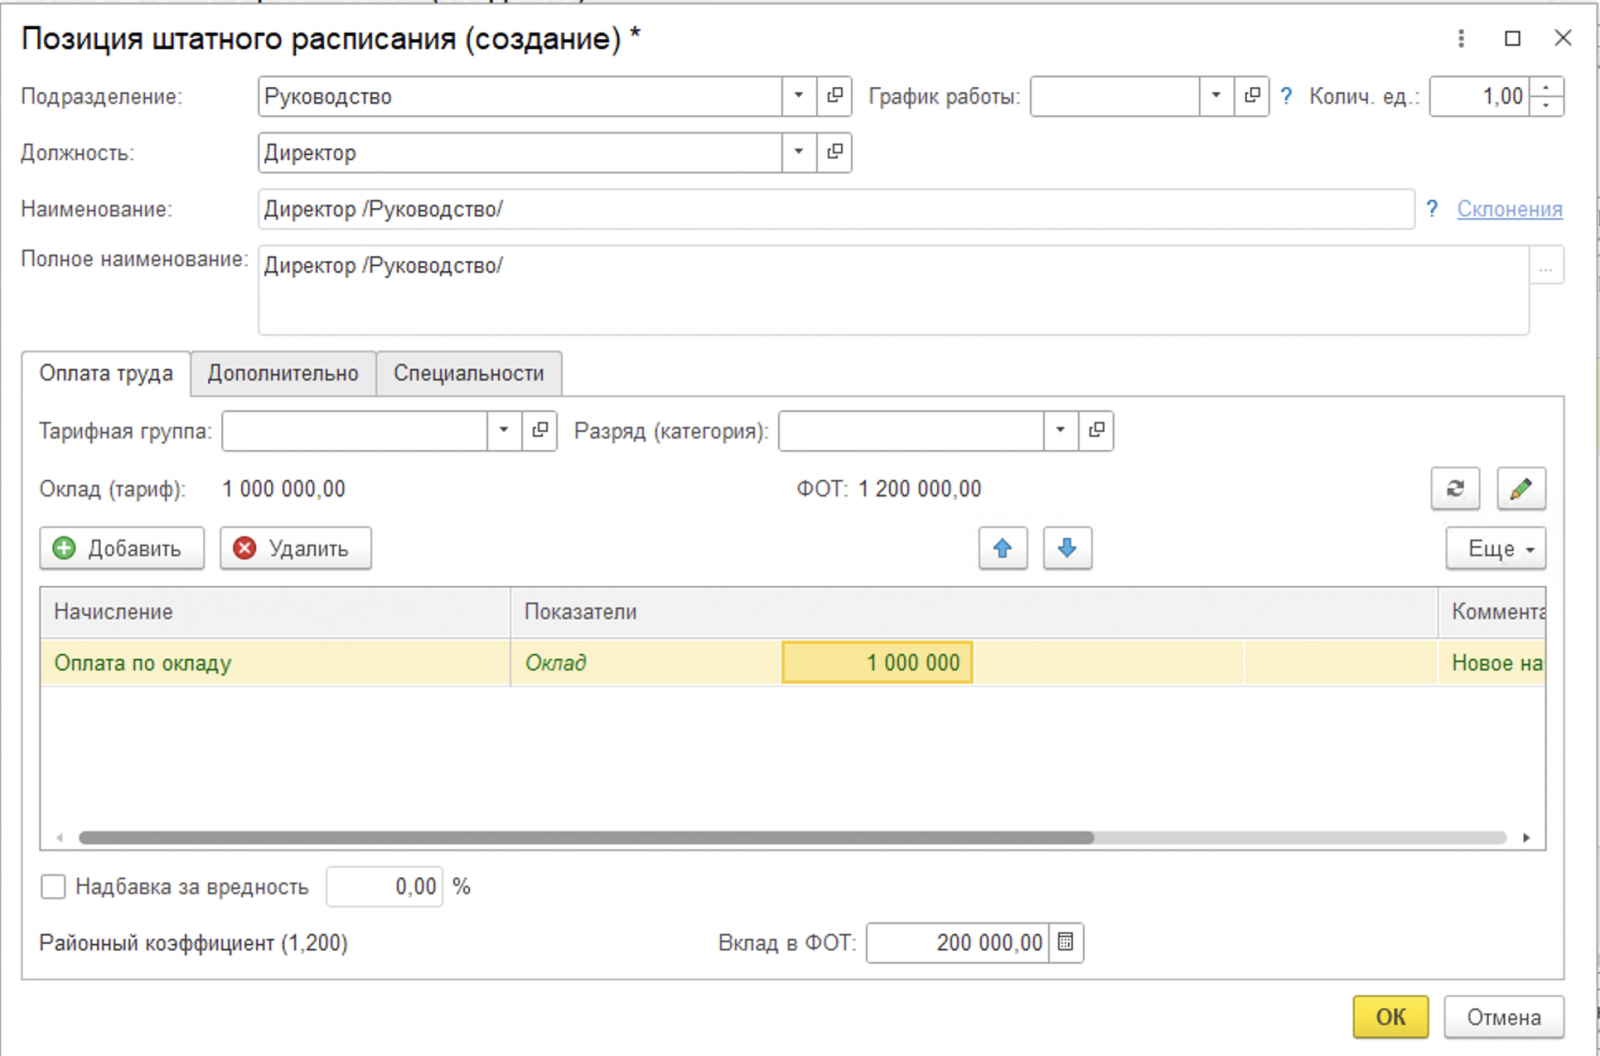Switch to Оплата труда tab
The image size is (1600, 1056).
[106, 373]
